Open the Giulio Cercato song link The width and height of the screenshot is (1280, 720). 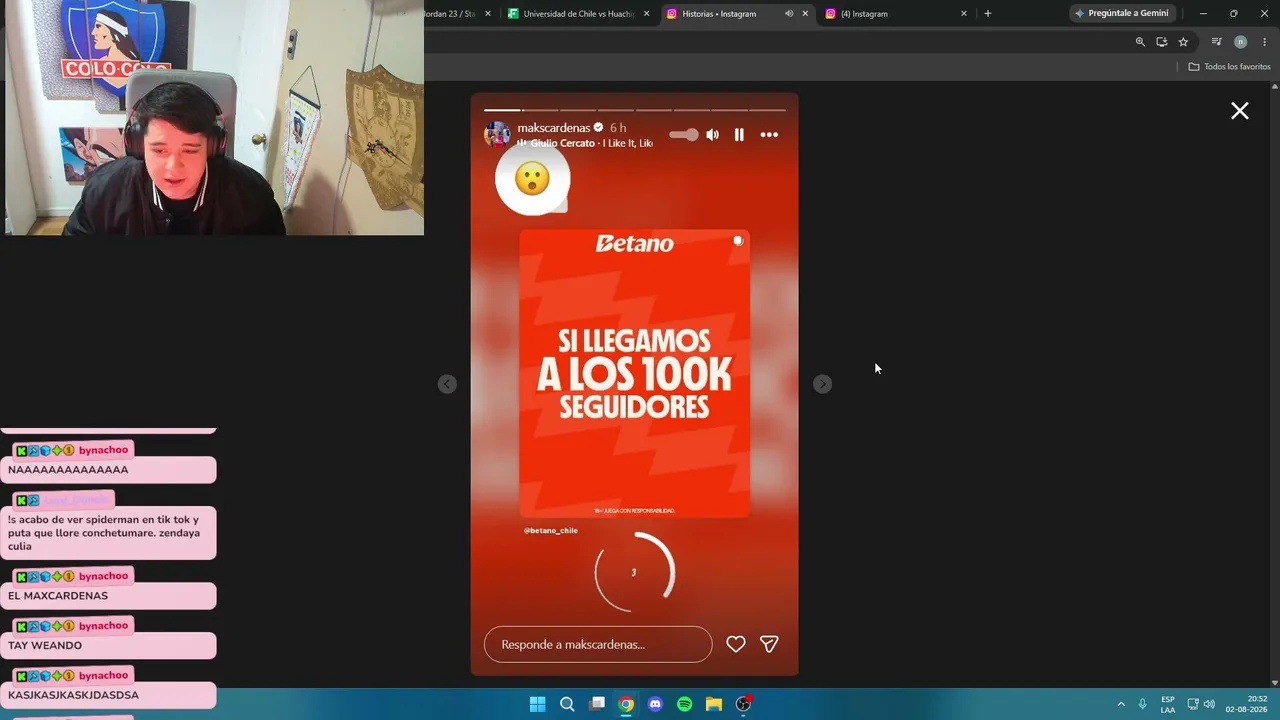[x=591, y=143]
